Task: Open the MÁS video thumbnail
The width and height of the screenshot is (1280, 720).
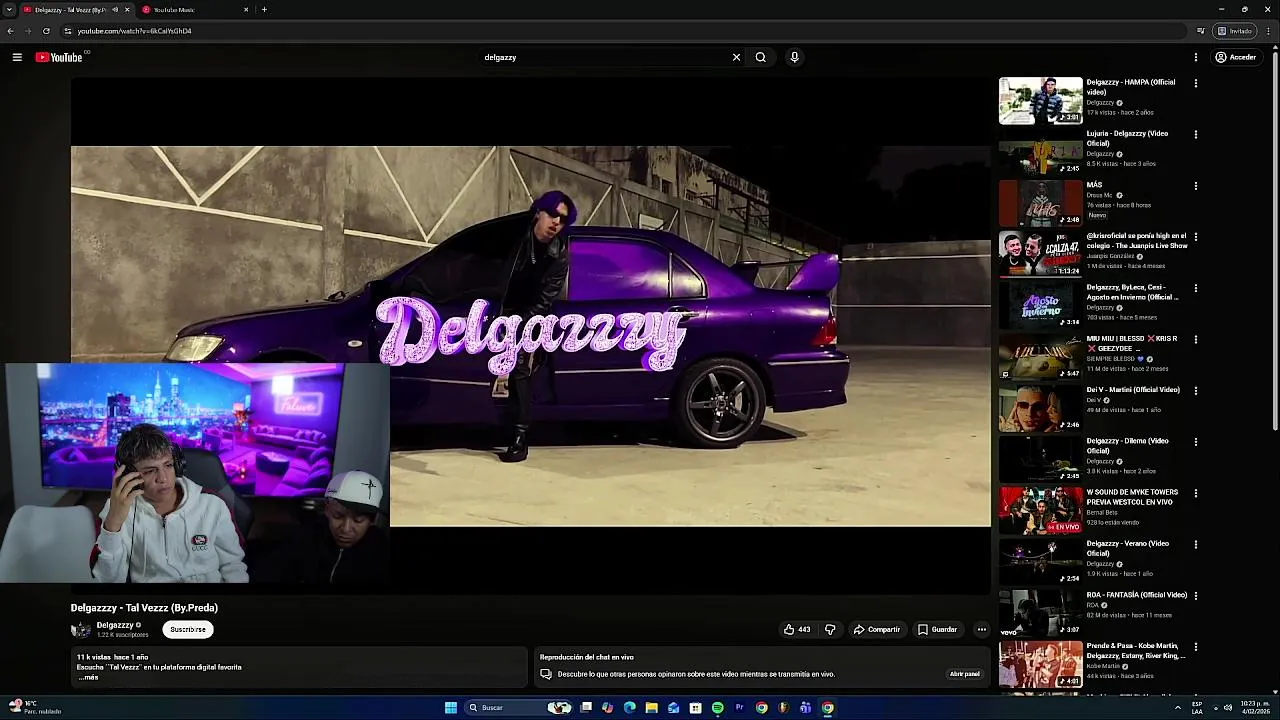Action: [x=1040, y=203]
